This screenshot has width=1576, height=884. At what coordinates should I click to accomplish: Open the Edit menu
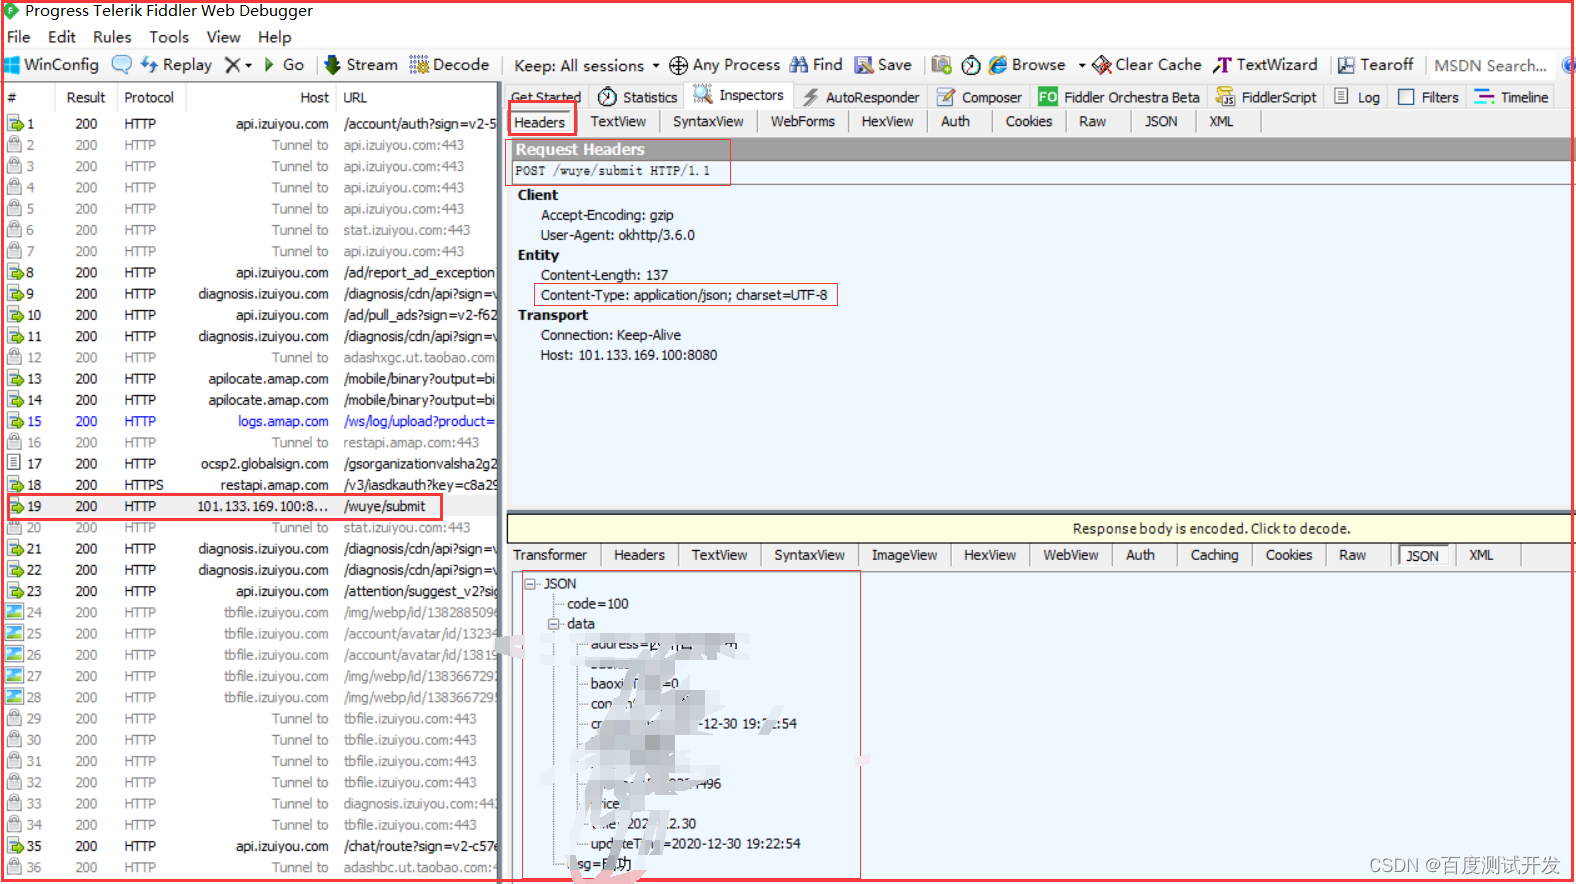click(x=62, y=37)
